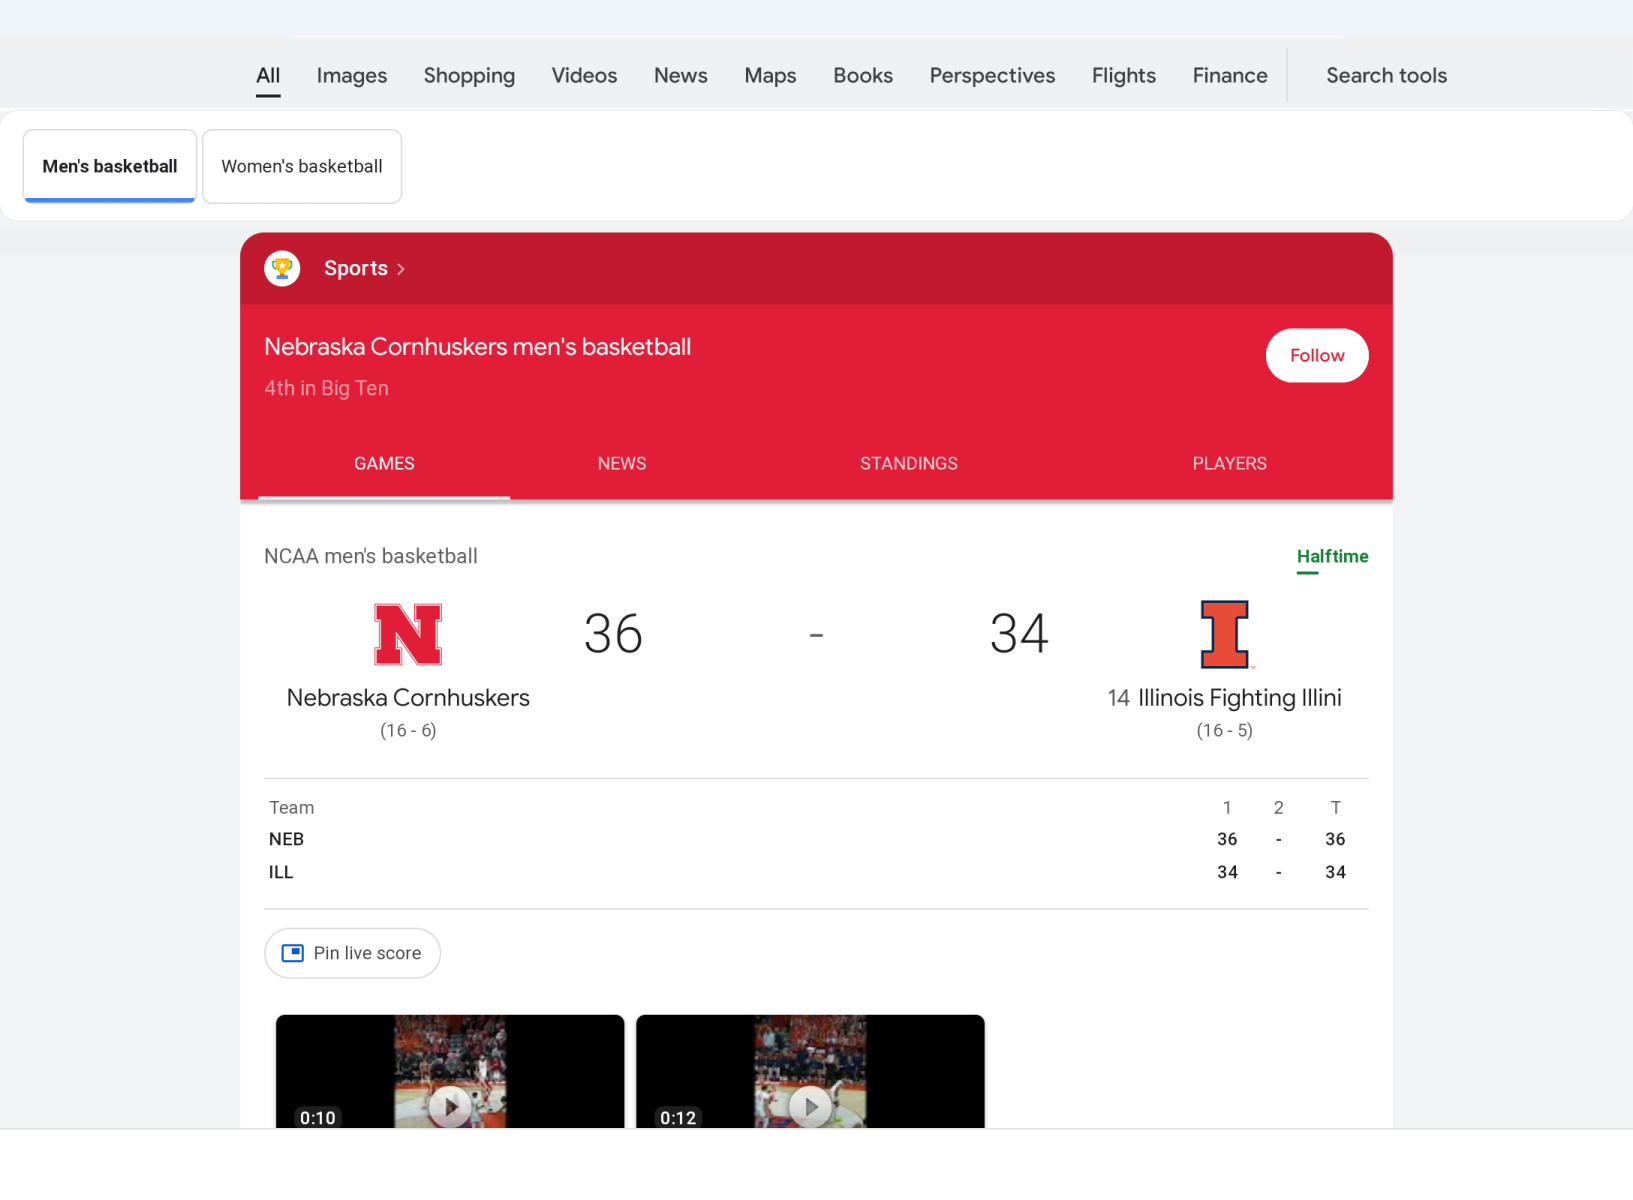Switch to the PLAYERS tab
Screen dimensions: 1633x1200
pos(1229,464)
